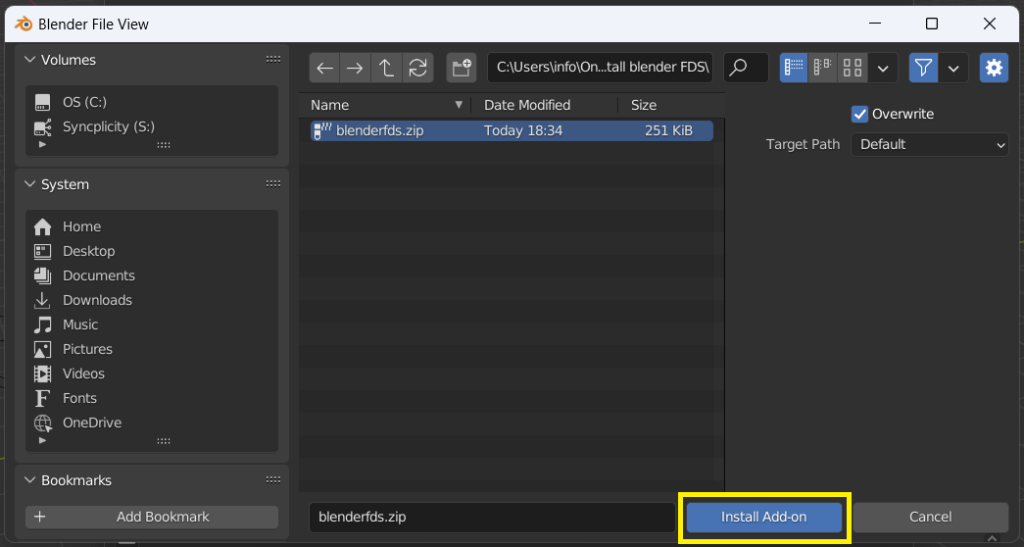Viewport: 1024px width, 547px height.
Task: Select blenderfds.zip in file list
Action: coord(512,131)
